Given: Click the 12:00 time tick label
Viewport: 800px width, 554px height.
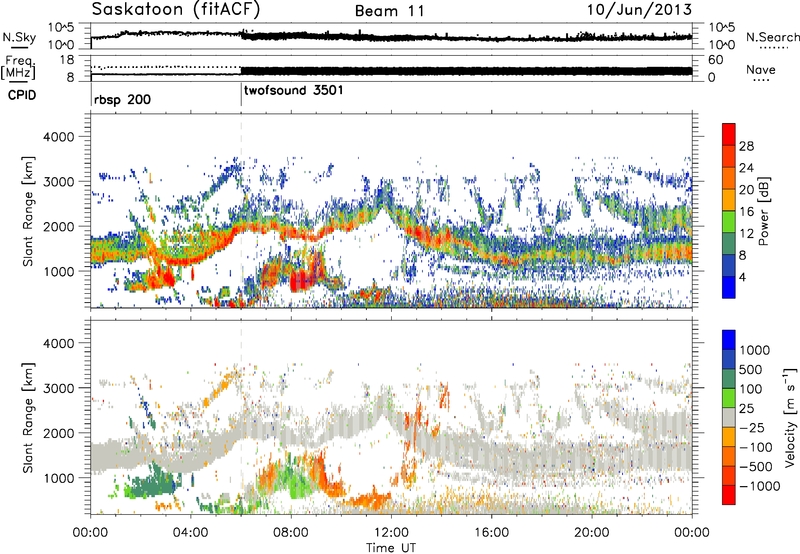Looking at the screenshot, I should point(391,533).
